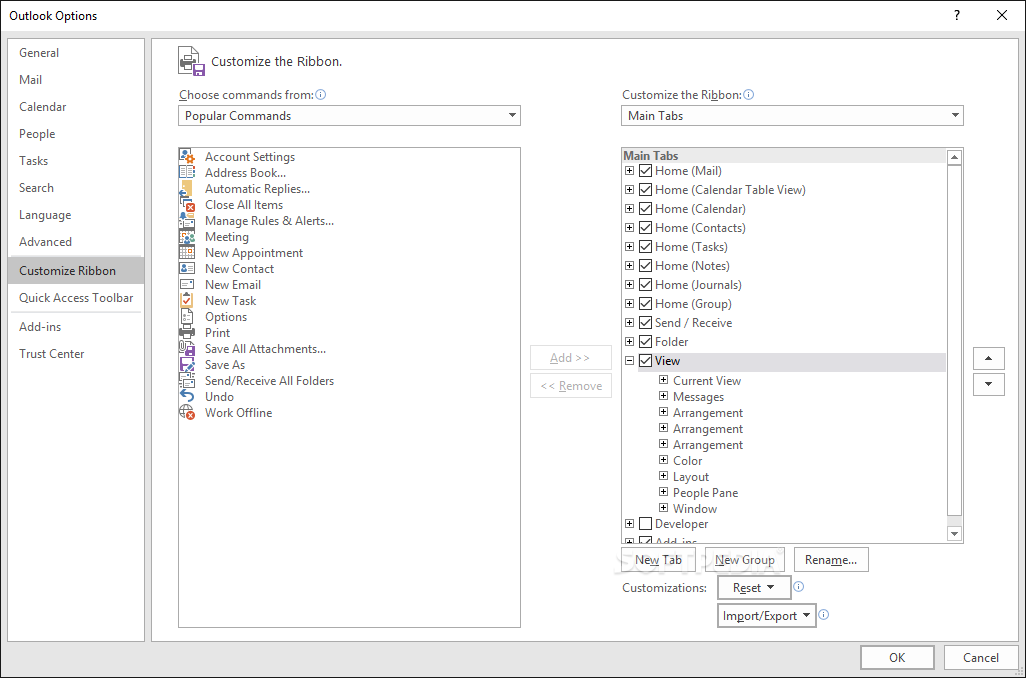
Task: Uncheck the Home (Calendar) checkbox
Action: 645,209
